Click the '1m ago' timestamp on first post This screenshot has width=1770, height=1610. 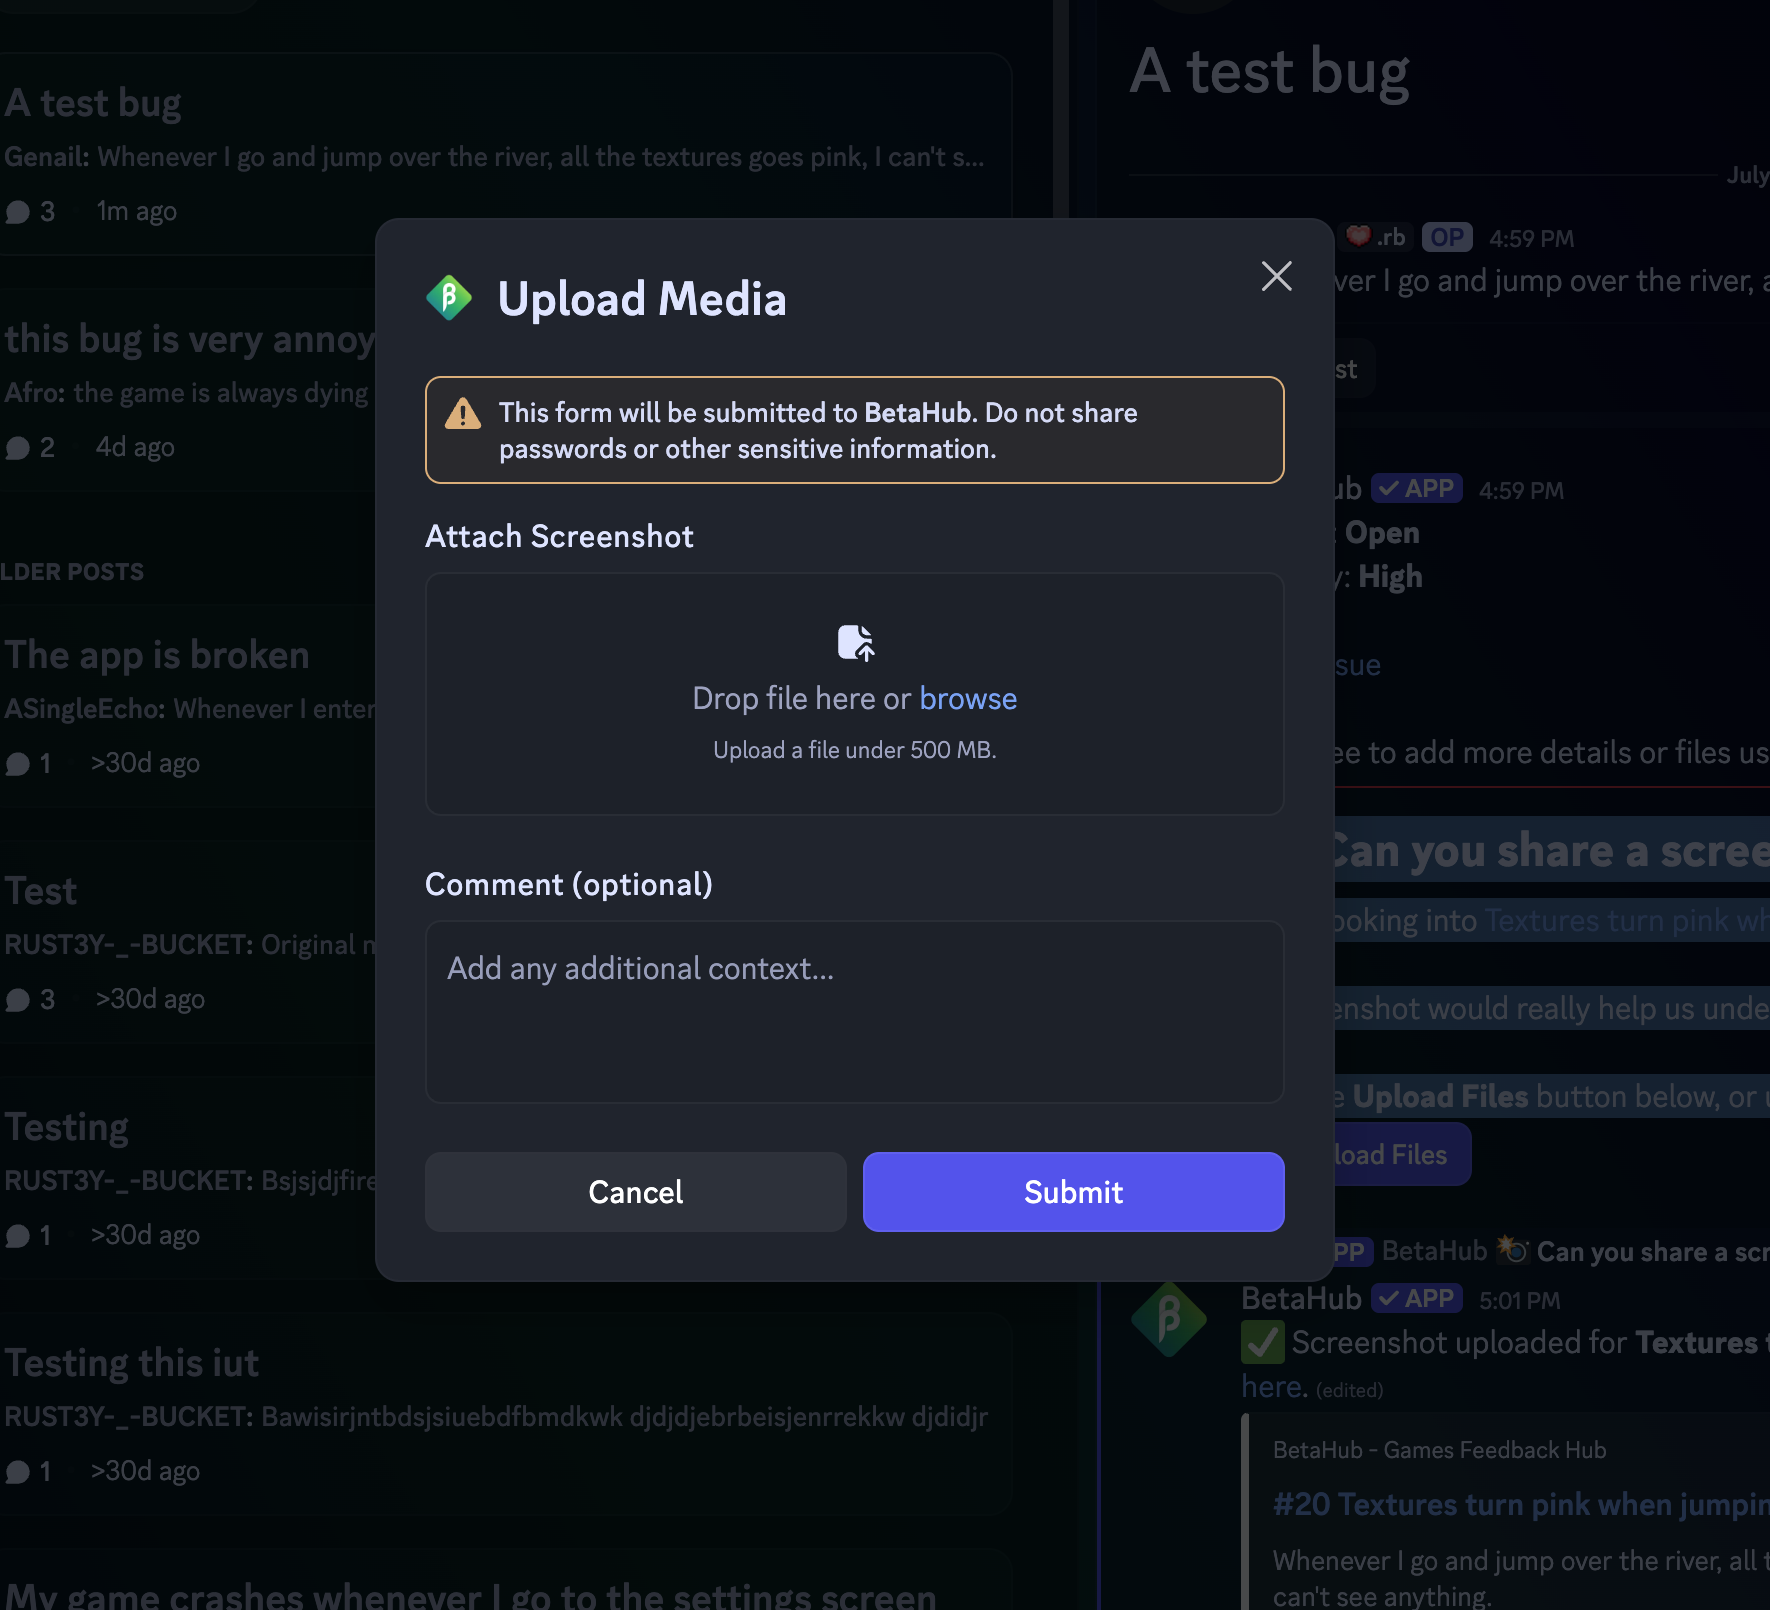pyautogui.click(x=136, y=211)
